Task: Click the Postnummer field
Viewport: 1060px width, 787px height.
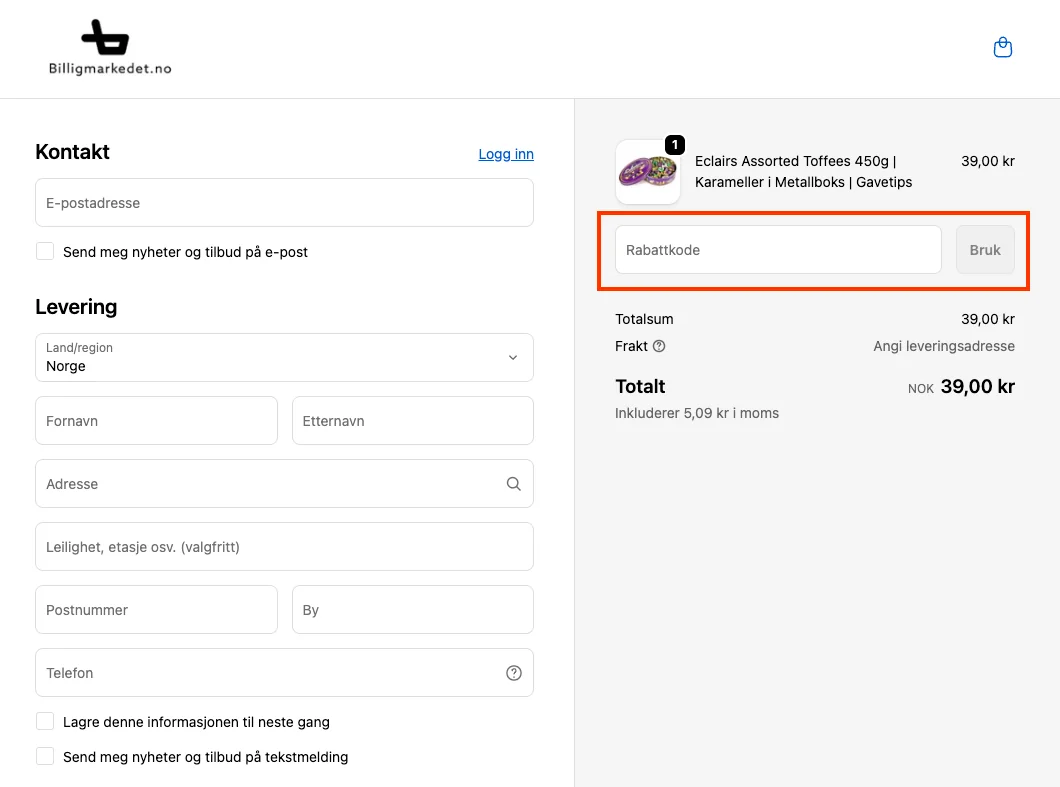Action: click(156, 610)
